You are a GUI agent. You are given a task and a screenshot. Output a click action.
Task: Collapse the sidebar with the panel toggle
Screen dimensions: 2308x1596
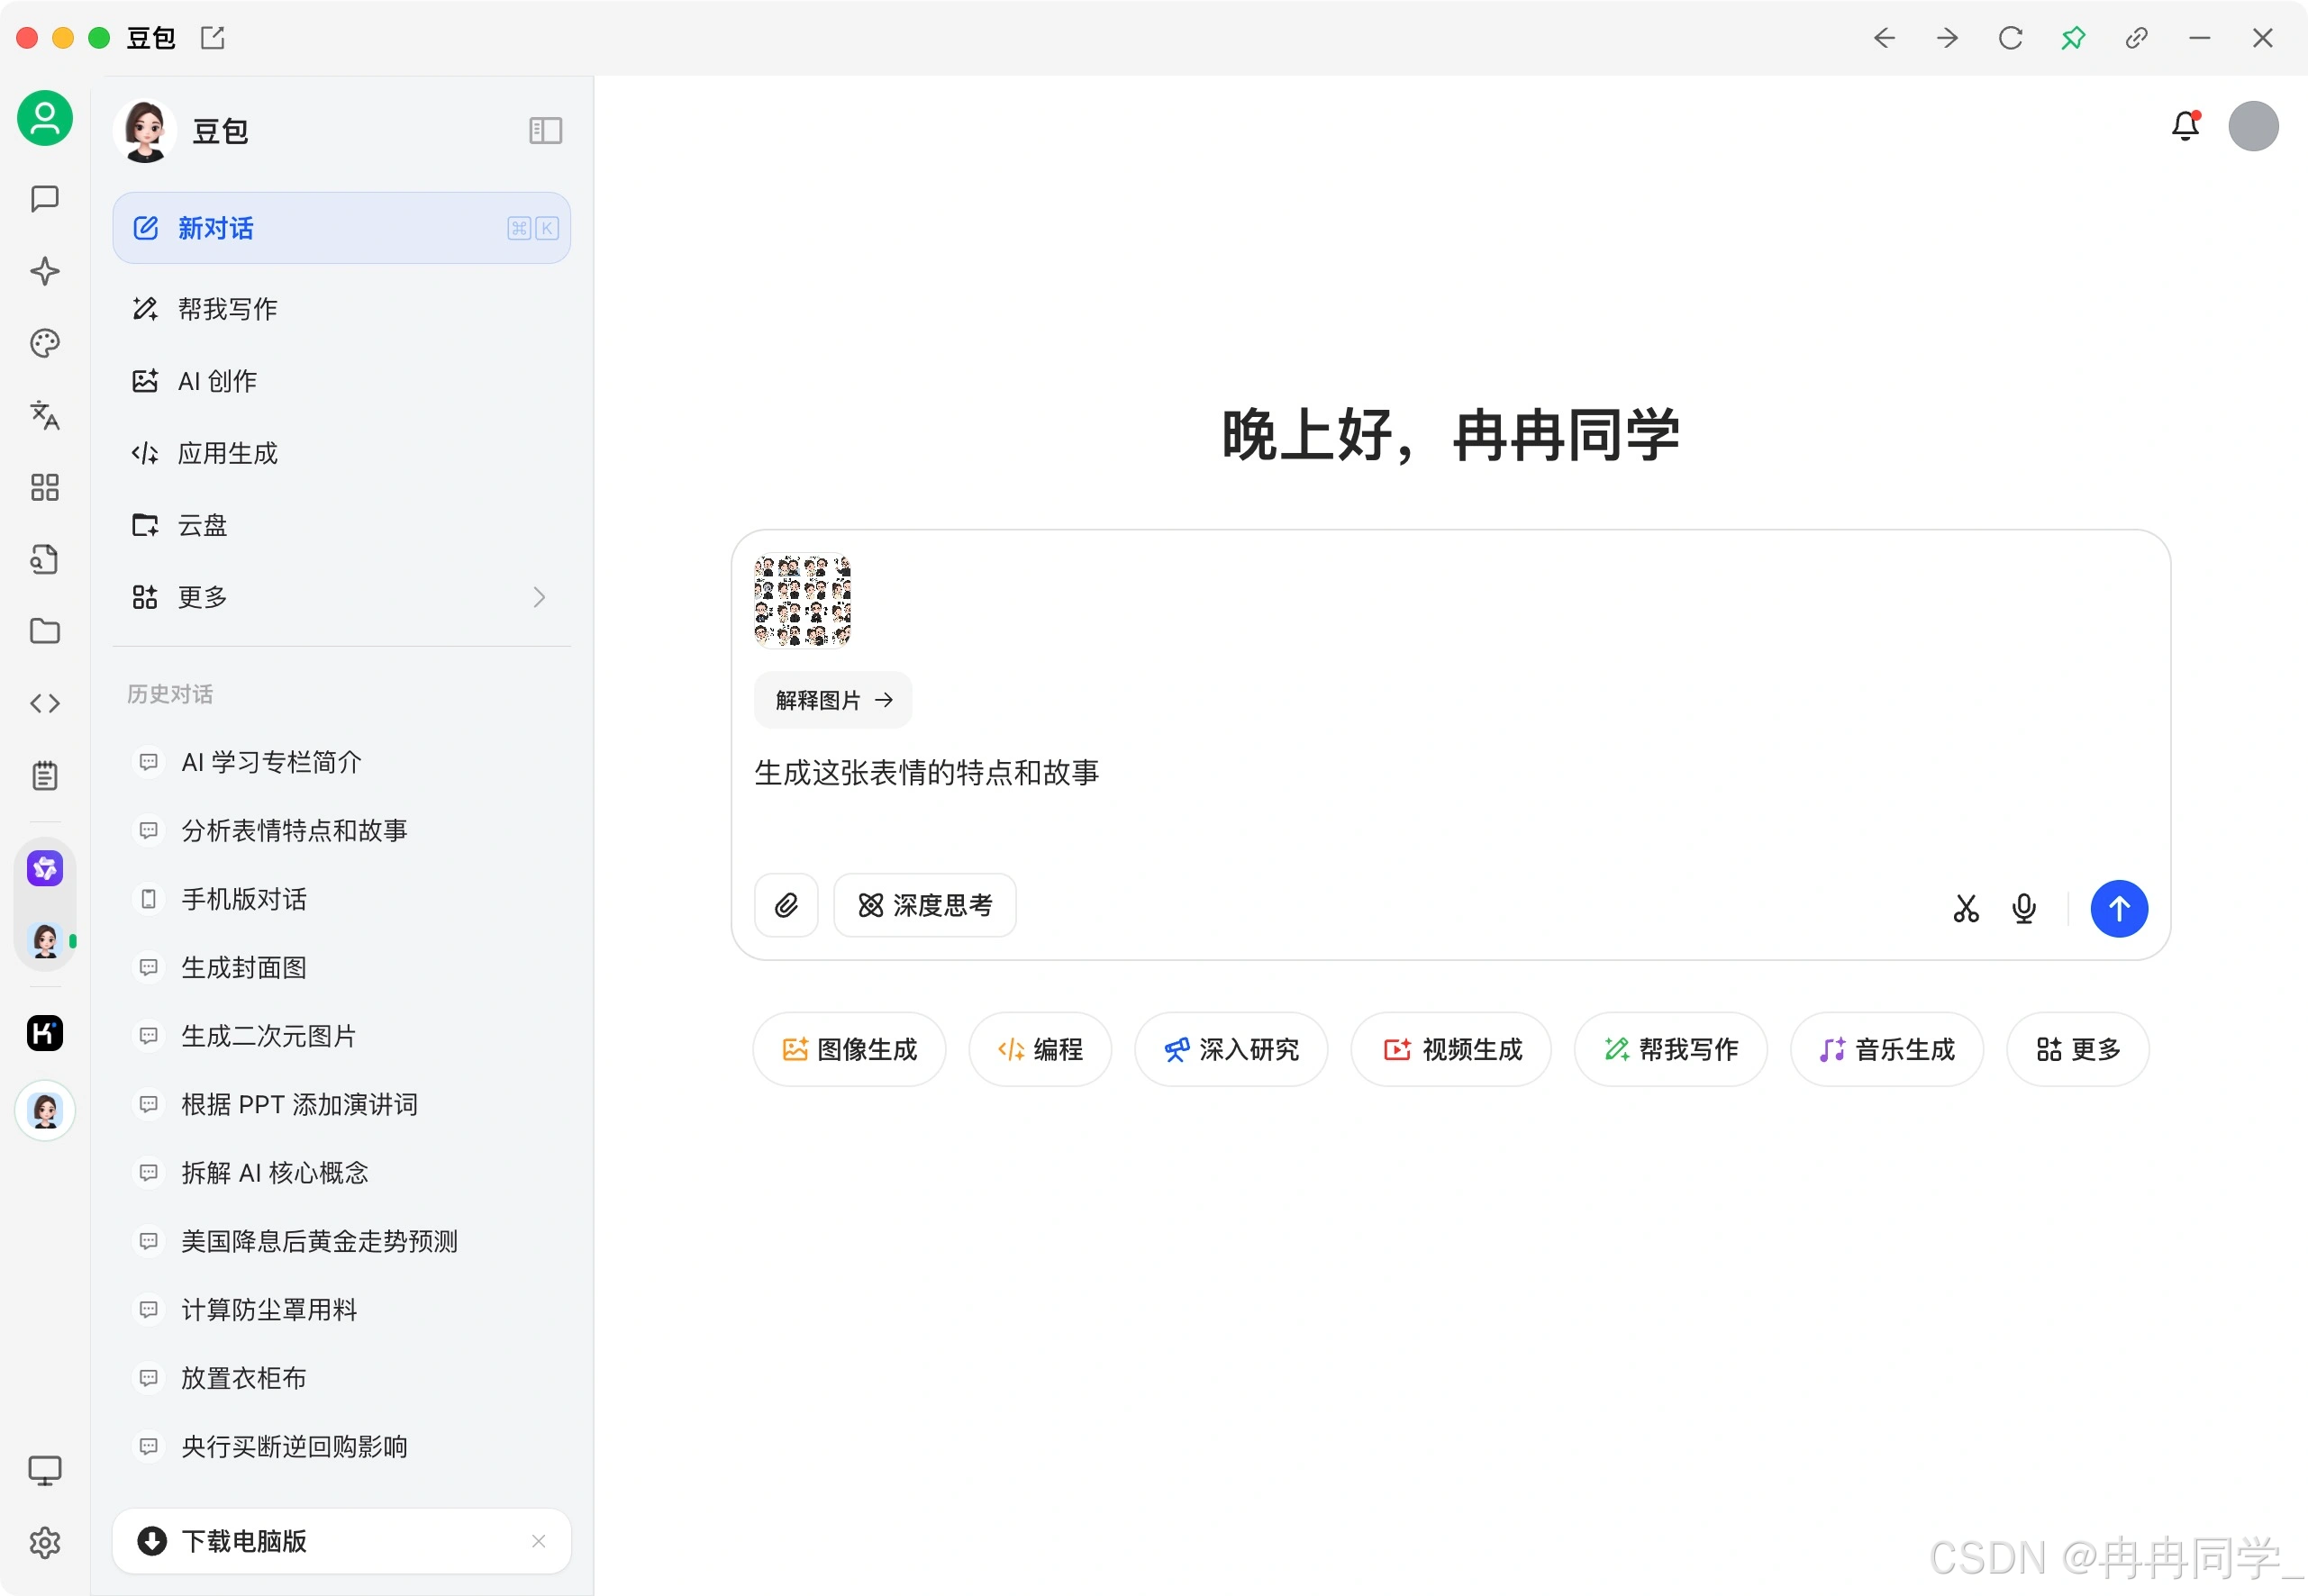[x=545, y=130]
